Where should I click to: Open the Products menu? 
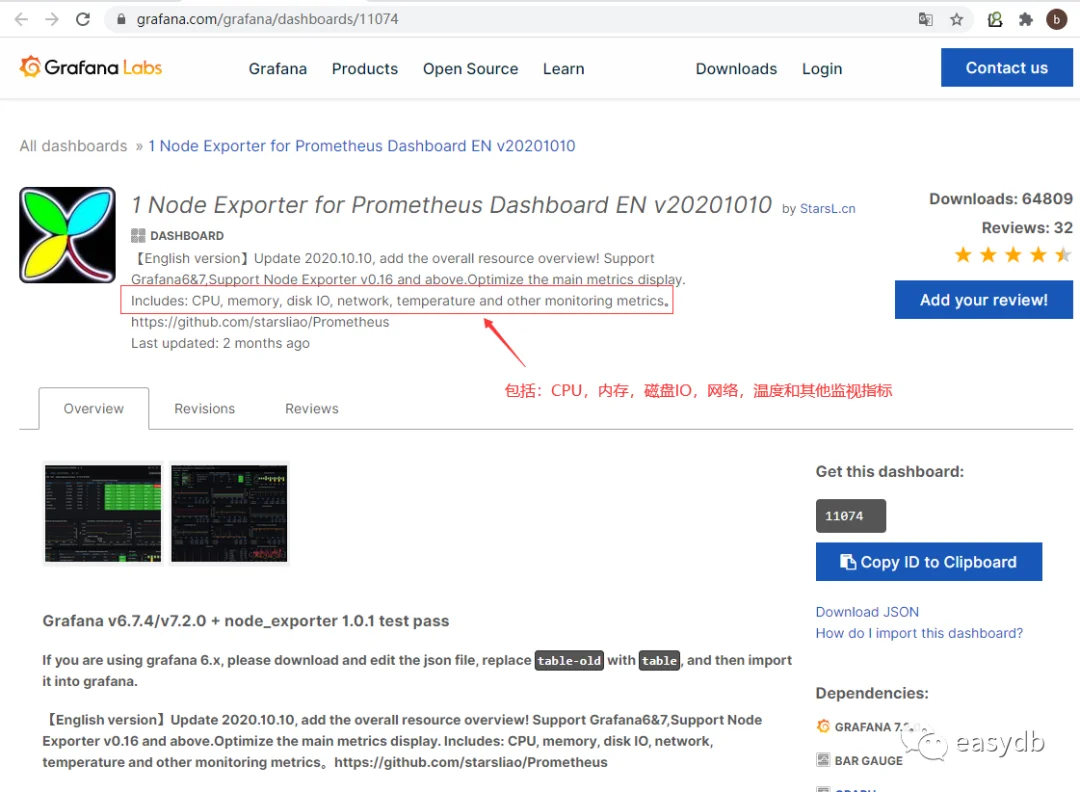[x=365, y=69]
